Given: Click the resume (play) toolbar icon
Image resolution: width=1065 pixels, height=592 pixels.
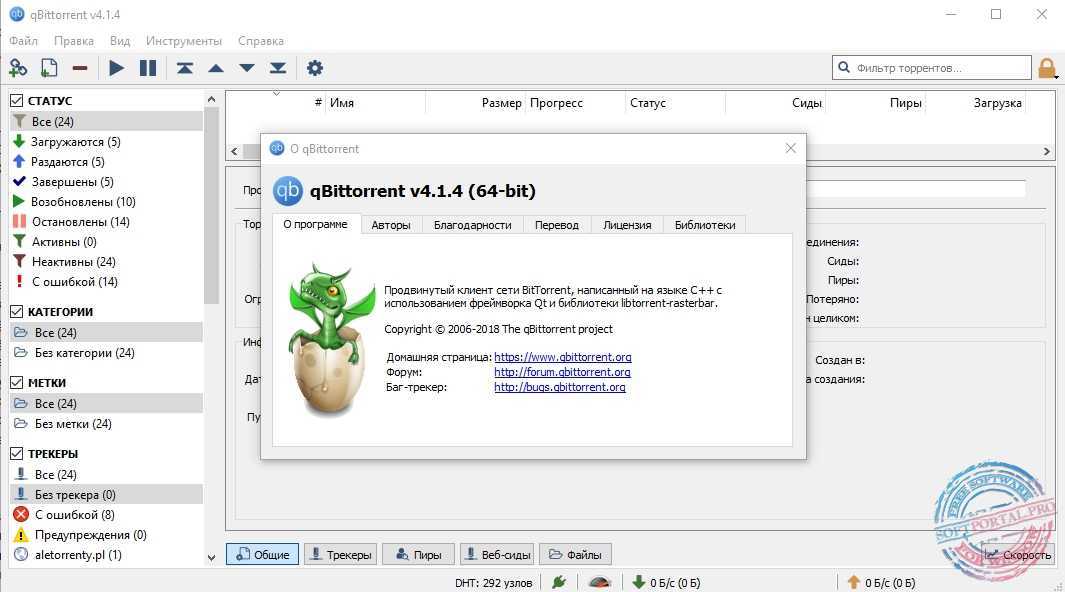Looking at the screenshot, I should [x=116, y=68].
